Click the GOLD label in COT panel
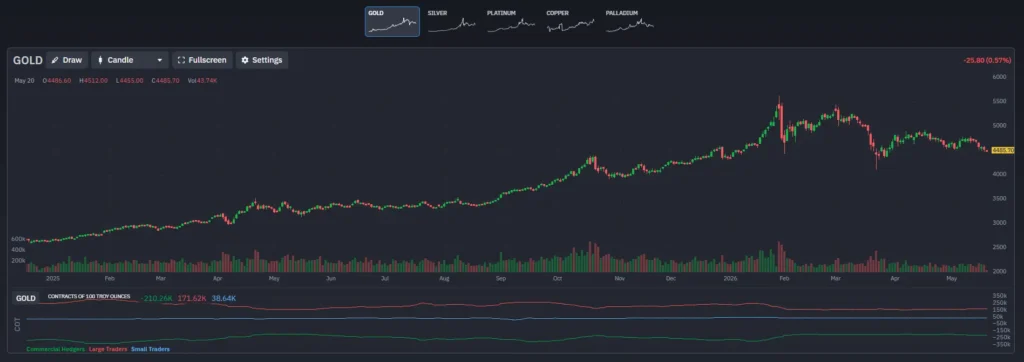The height and width of the screenshot is (362, 1024). [25, 298]
